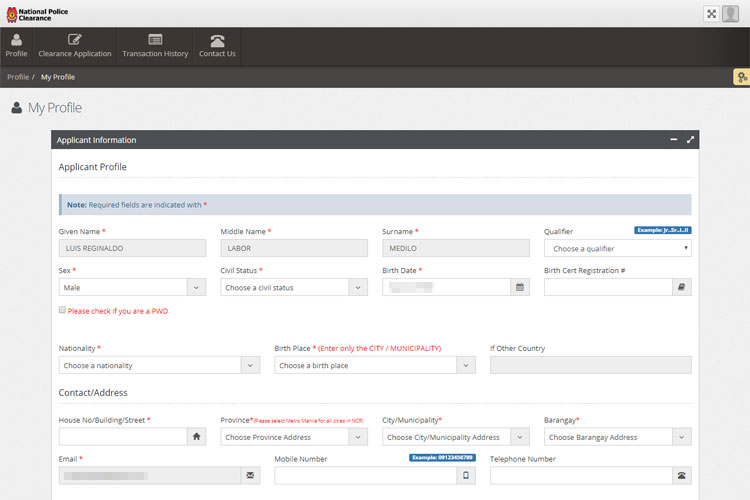Click the mobile phone icon beside Mobile Number
750x500 pixels.
coord(466,476)
